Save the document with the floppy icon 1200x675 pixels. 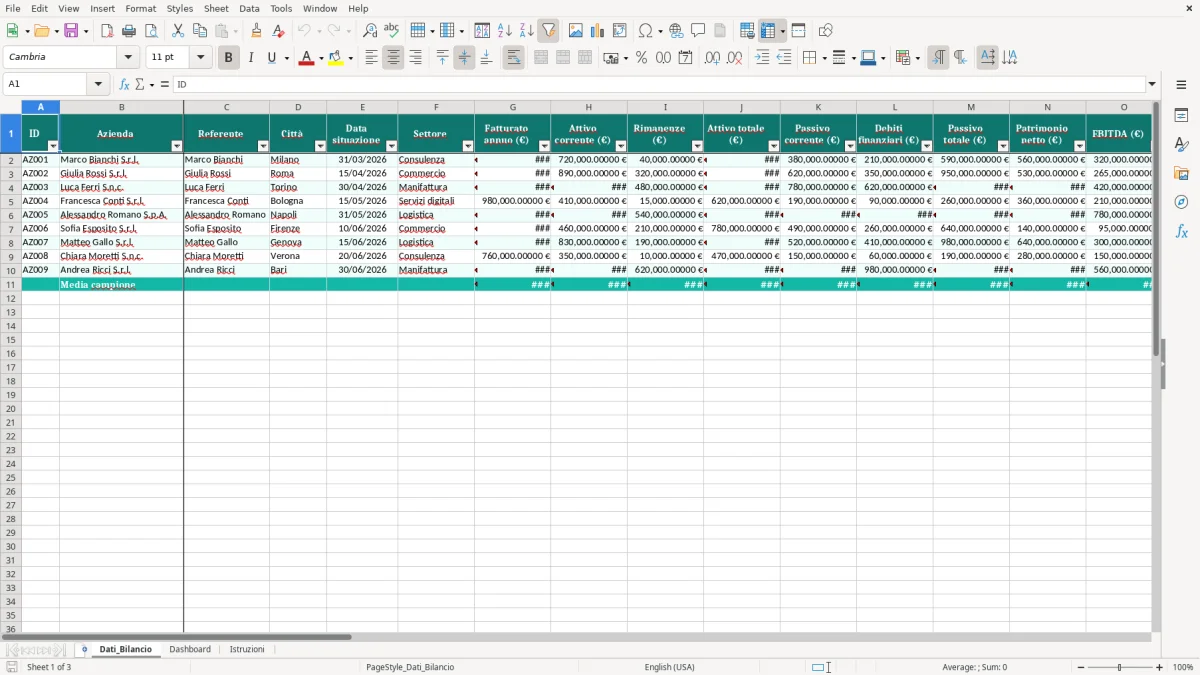tap(71, 31)
